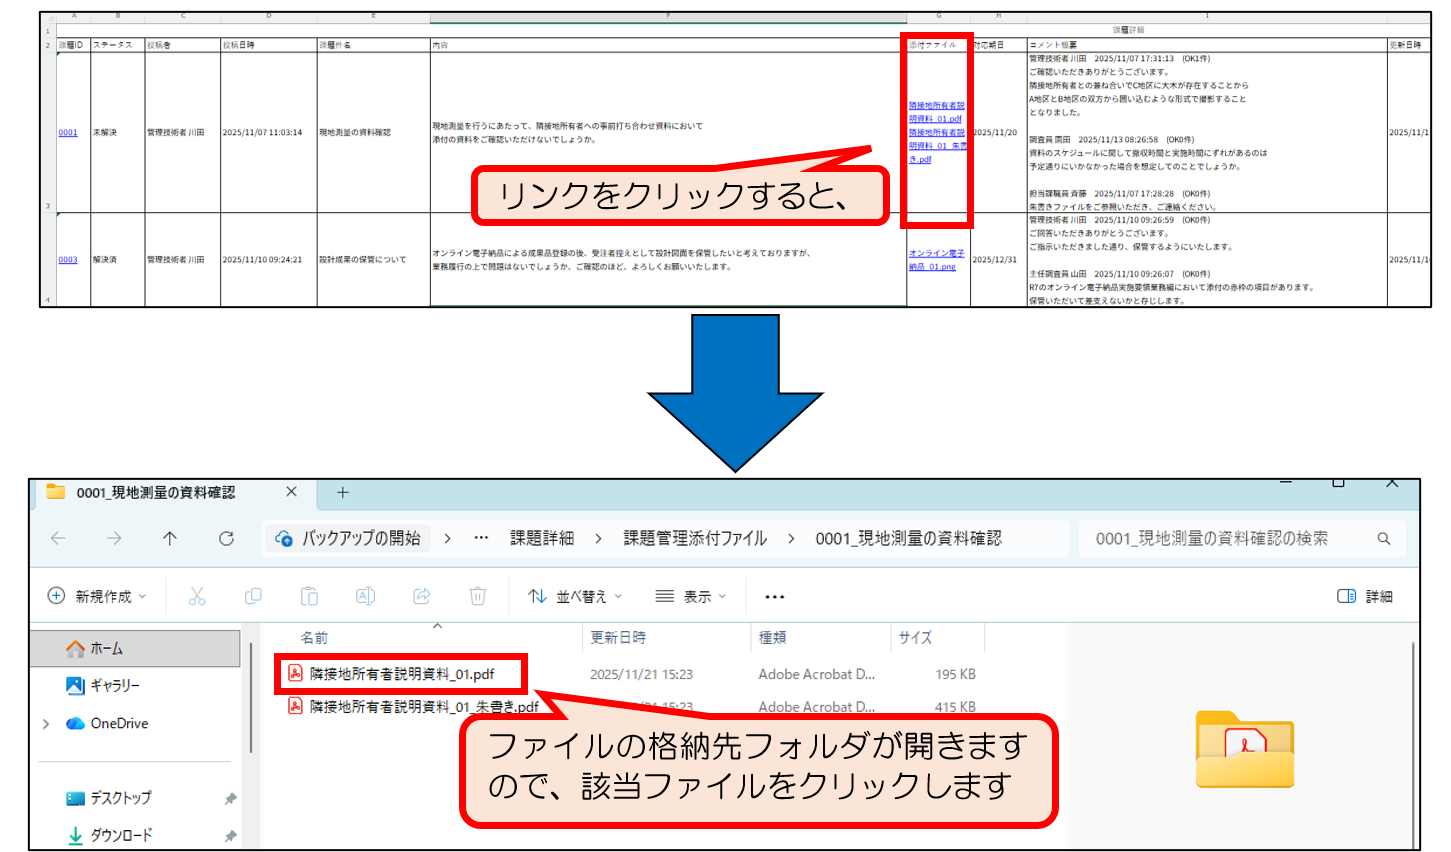Click the Rename icon in toolbar
This screenshot has height=852, width=1451.
pyautogui.click(x=365, y=596)
